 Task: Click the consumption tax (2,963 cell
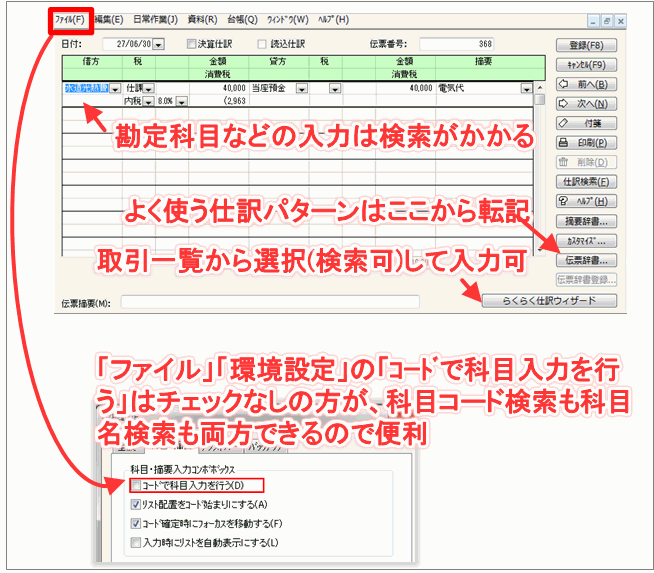tap(218, 101)
